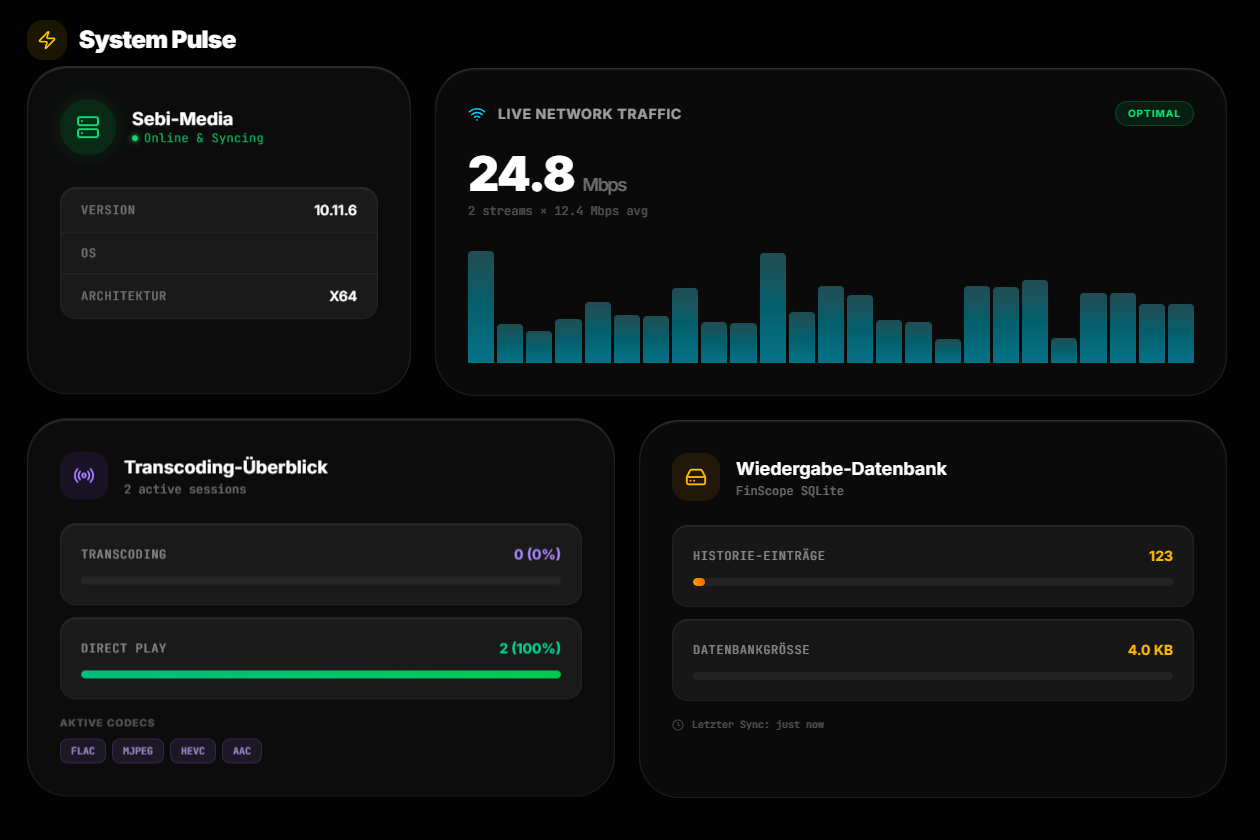Click the Online & Syncing status text
This screenshot has height=840, width=1260.
point(204,138)
